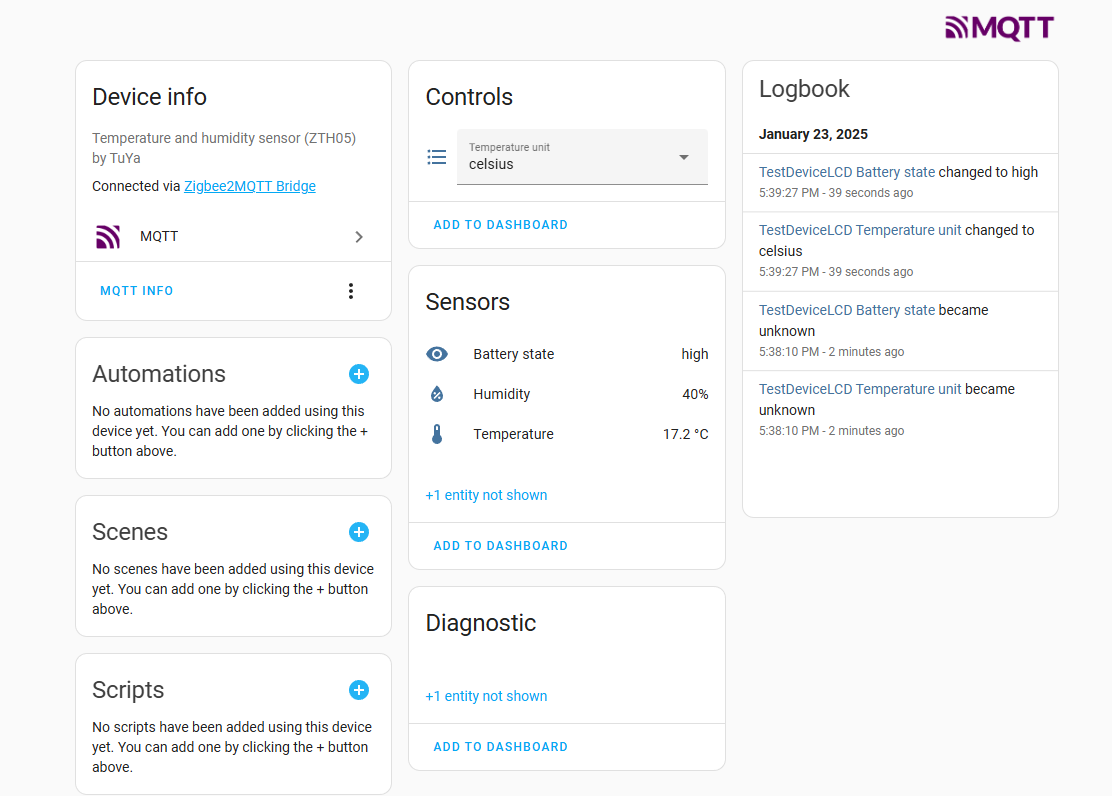Click the Logbook heading

point(804,89)
